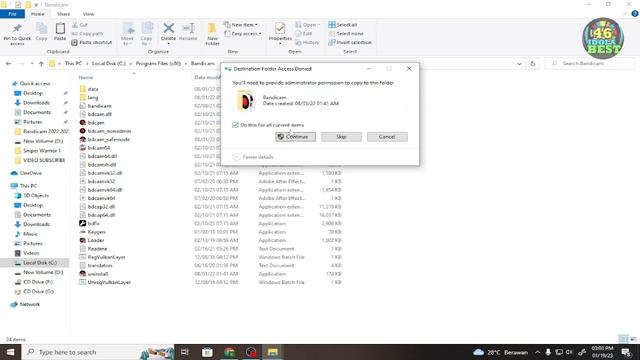Image resolution: width=640 pixels, height=360 pixels.
Task: Click Edit in Open group
Action: pos(304,33)
